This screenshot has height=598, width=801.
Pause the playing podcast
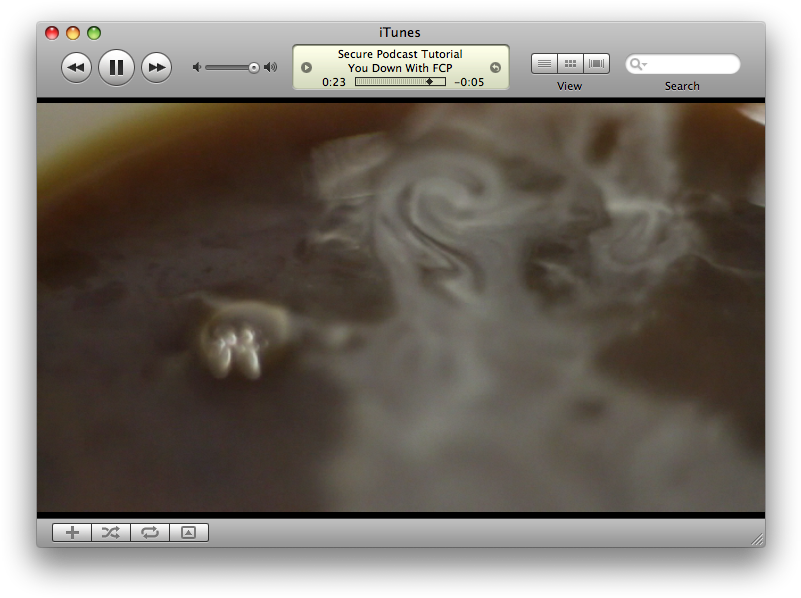116,67
